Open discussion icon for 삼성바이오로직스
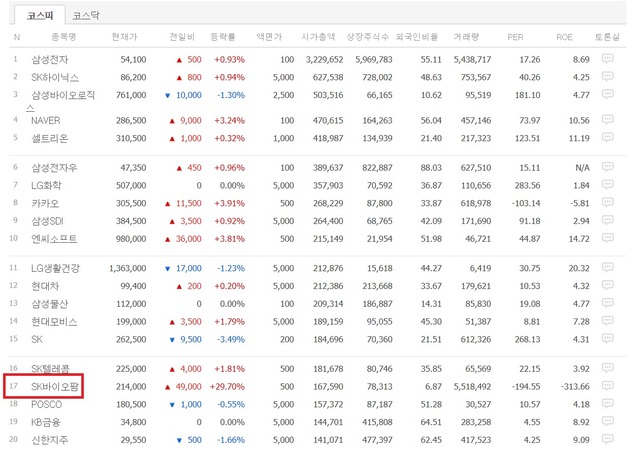The image size is (640, 451). 607,95
